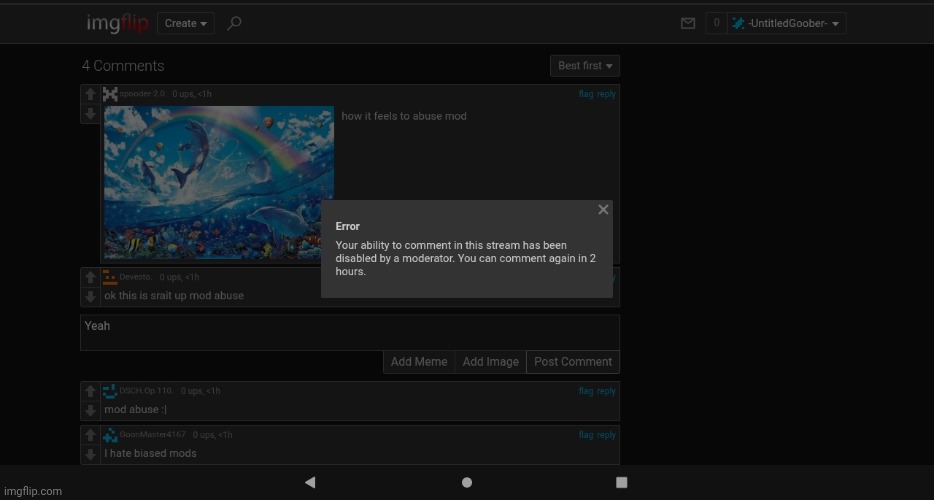This screenshot has height=500, width=934.
Task: Click the imgflip logo
Action: tap(116, 23)
